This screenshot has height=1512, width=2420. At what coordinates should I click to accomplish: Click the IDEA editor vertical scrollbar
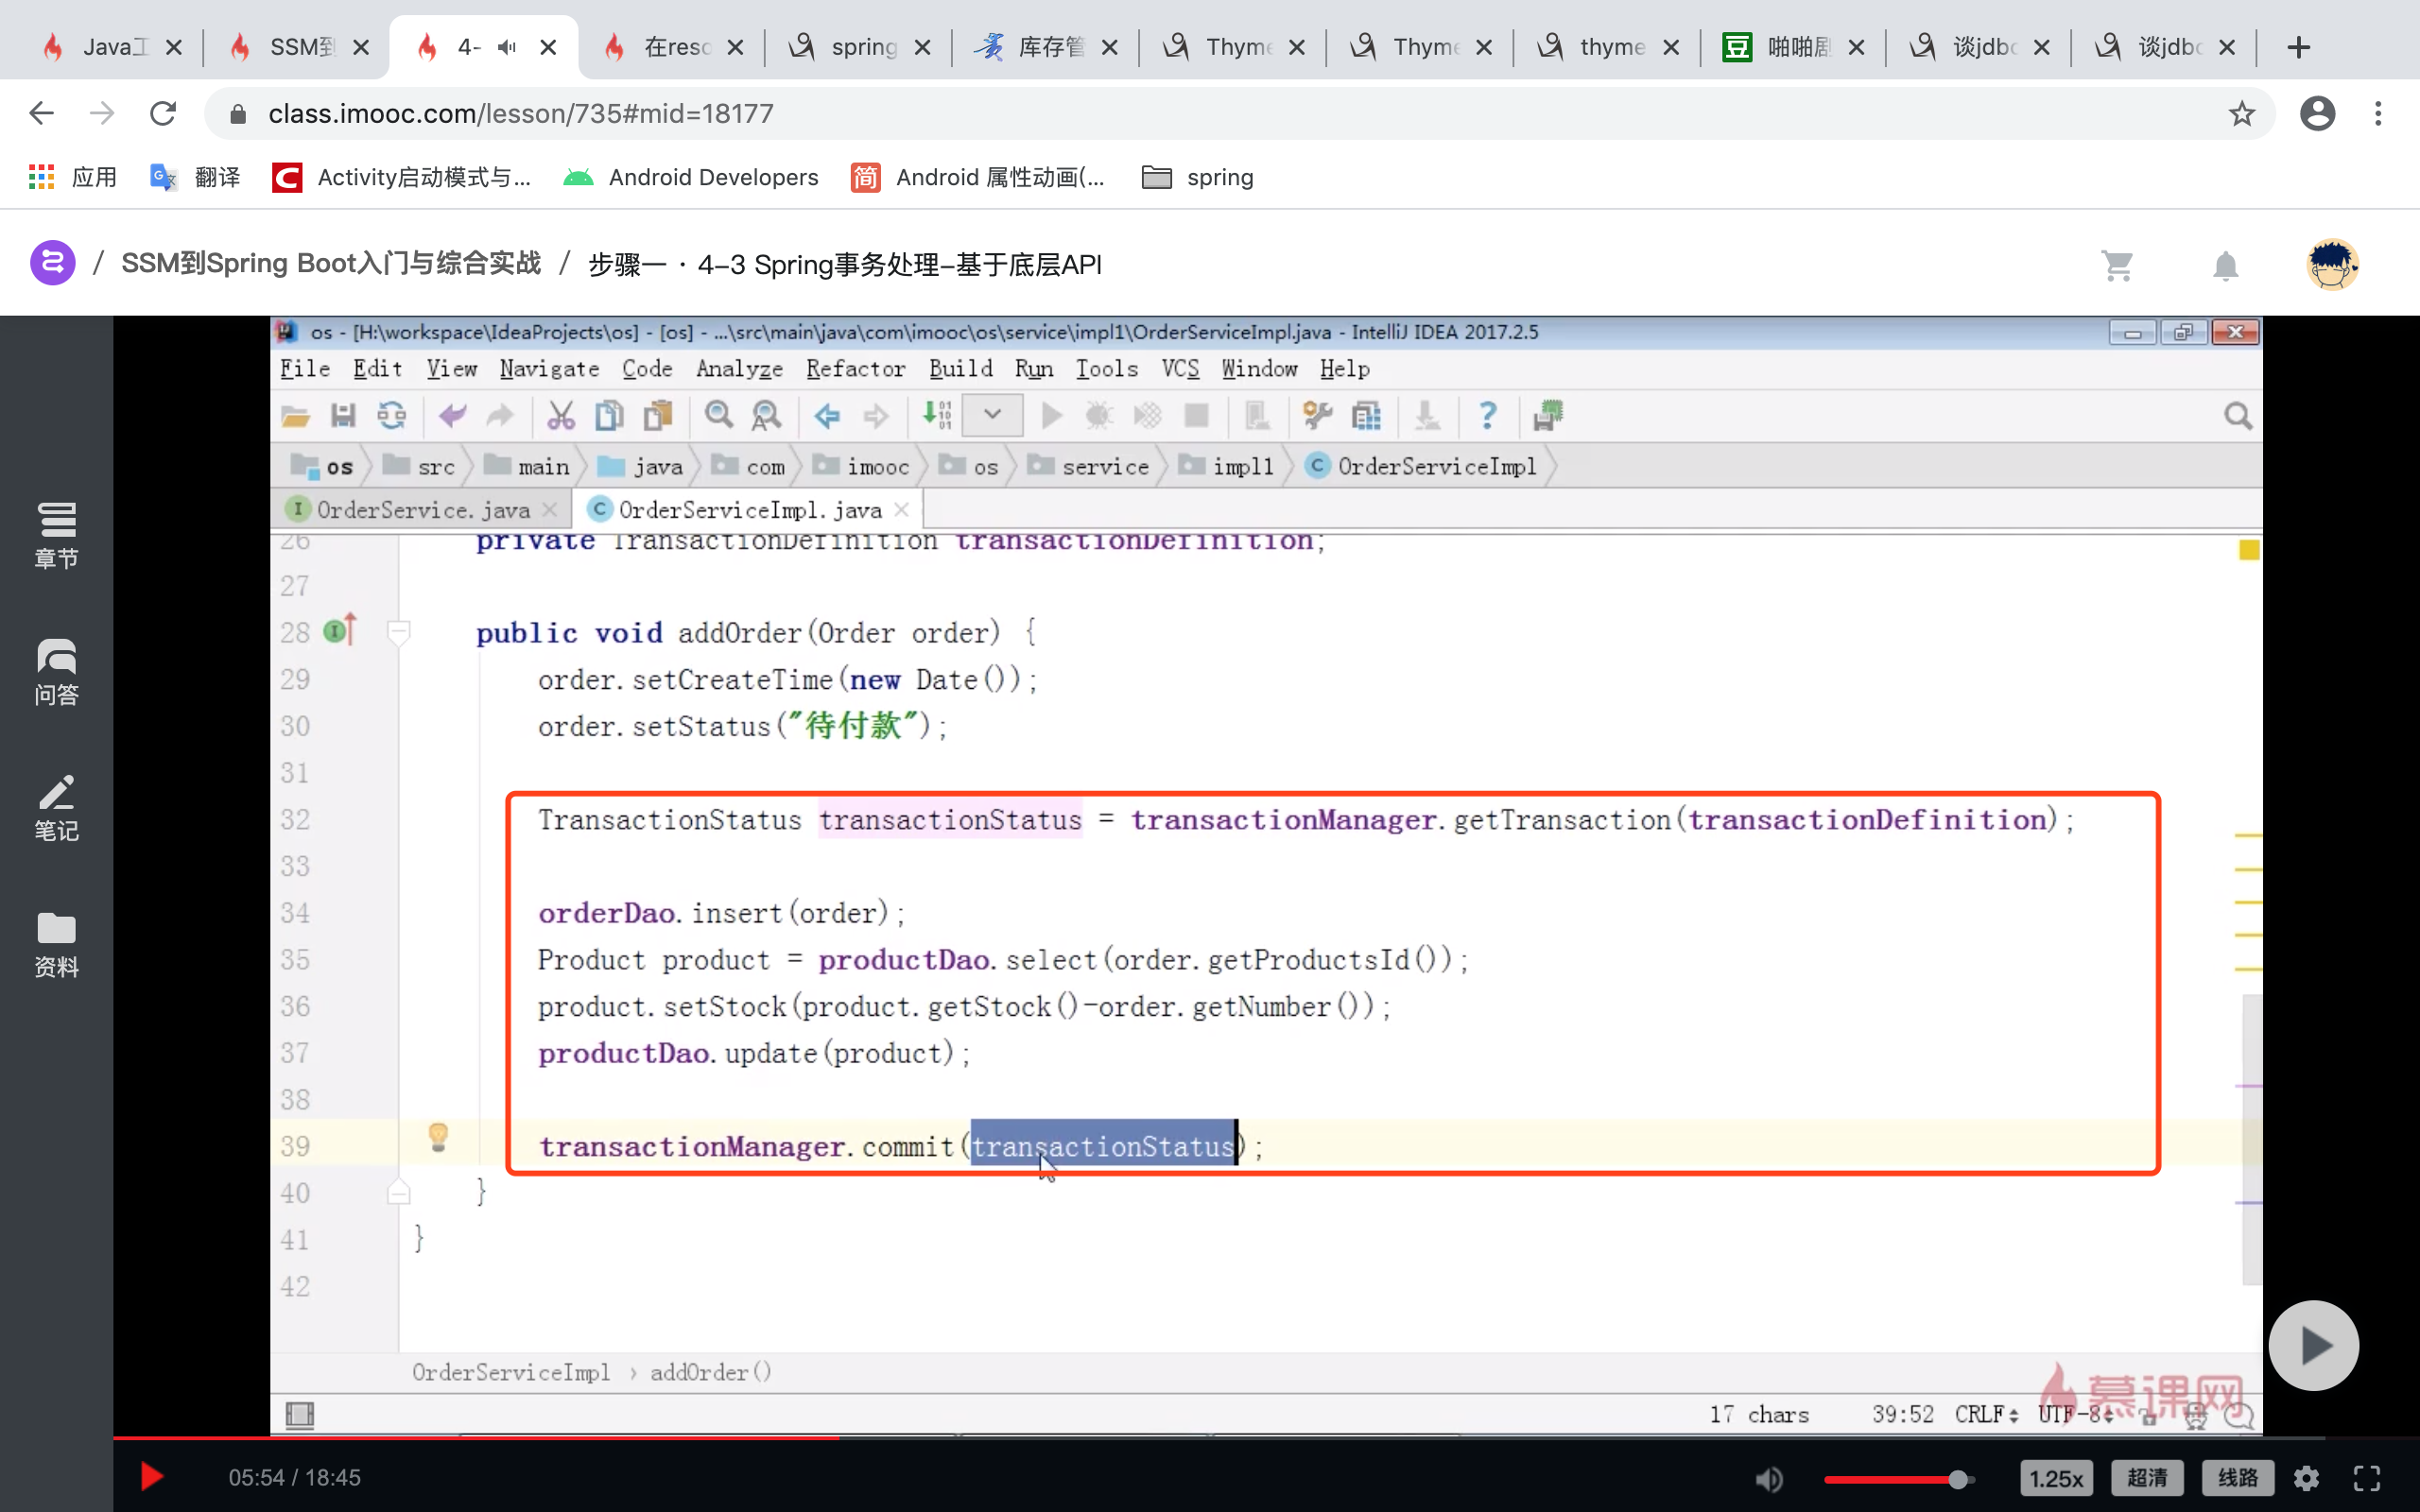[x=2251, y=1138]
